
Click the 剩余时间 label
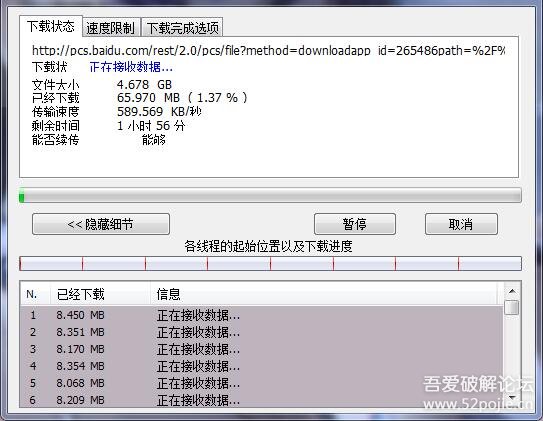[55, 125]
